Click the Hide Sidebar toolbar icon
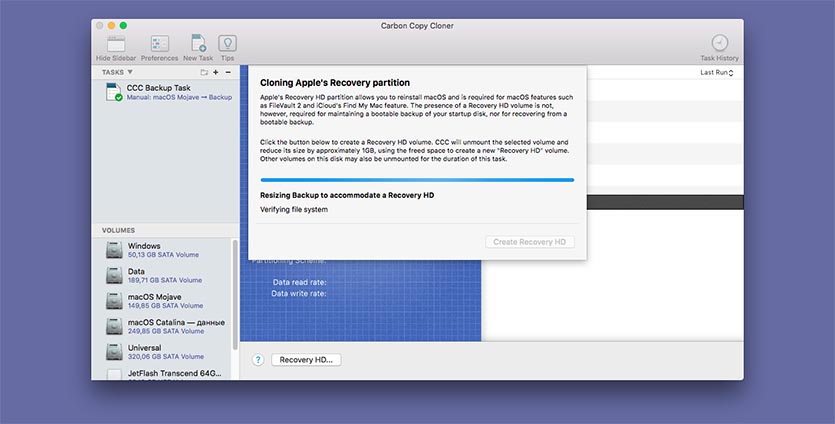Image resolution: width=835 pixels, height=424 pixels. pos(117,44)
